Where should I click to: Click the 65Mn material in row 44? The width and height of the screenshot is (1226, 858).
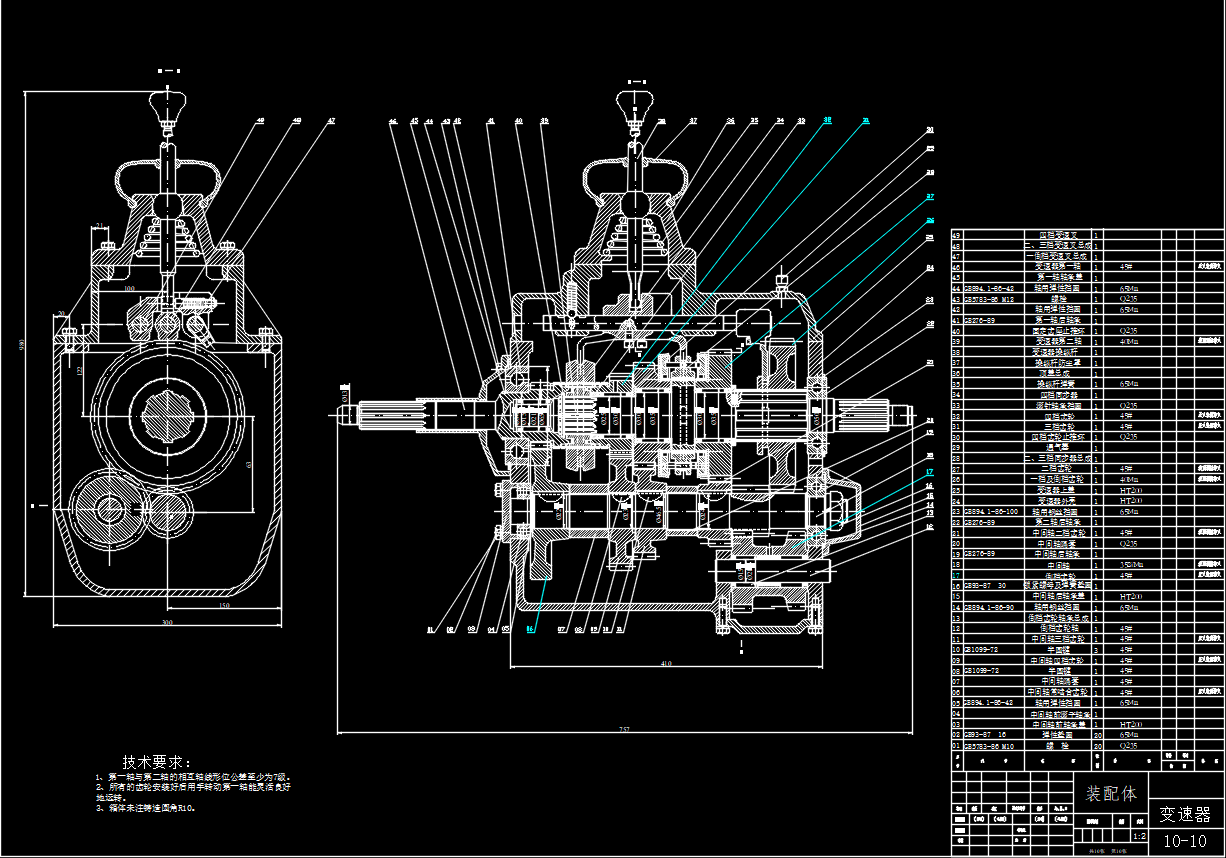tap(1129, 288)
